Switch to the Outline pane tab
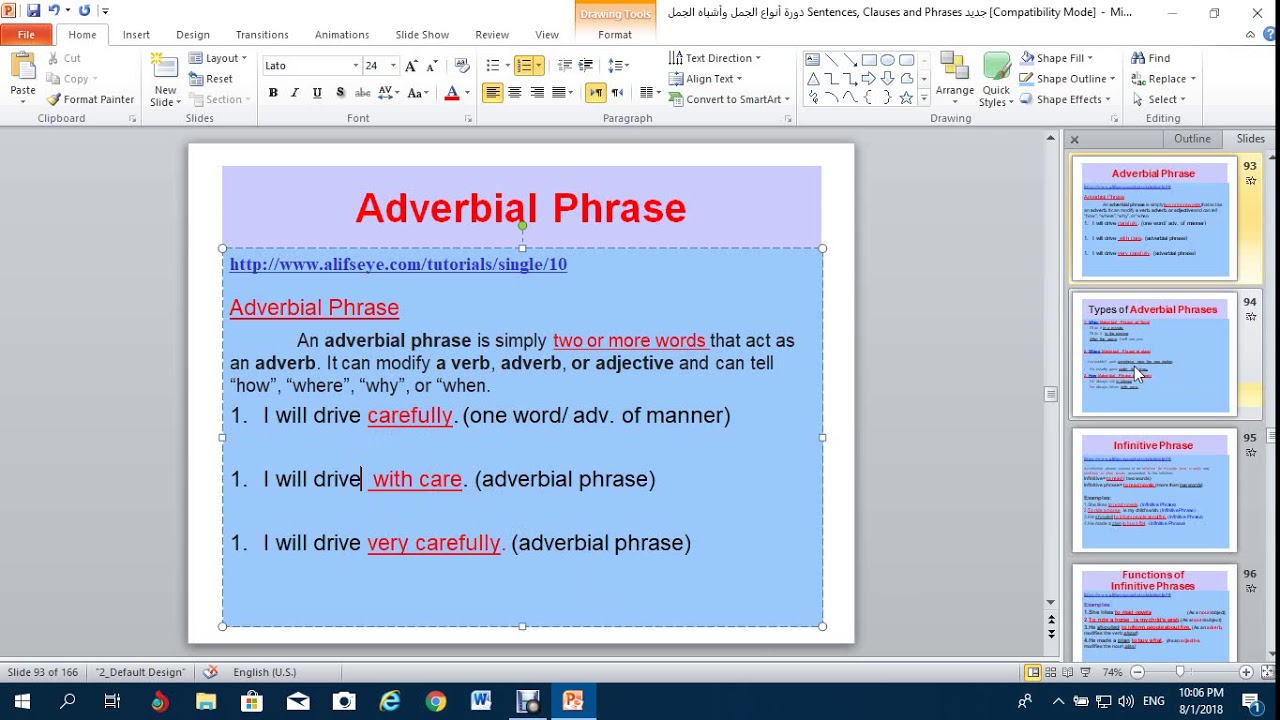 coord(1192,139)
